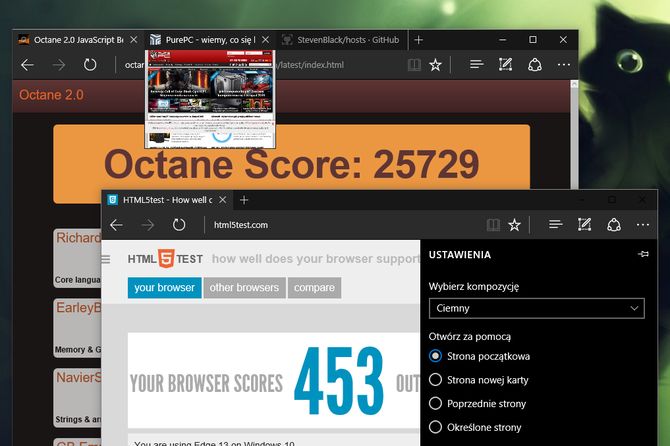Switch to the StevenBlack/hosts GitHub tab
This screenshot has width=670, height=446.
pyautogui.click(x=341, y=40)
